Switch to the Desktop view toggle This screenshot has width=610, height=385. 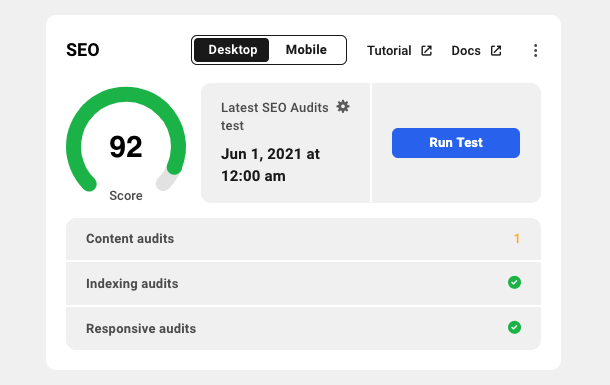coord(231,50)
